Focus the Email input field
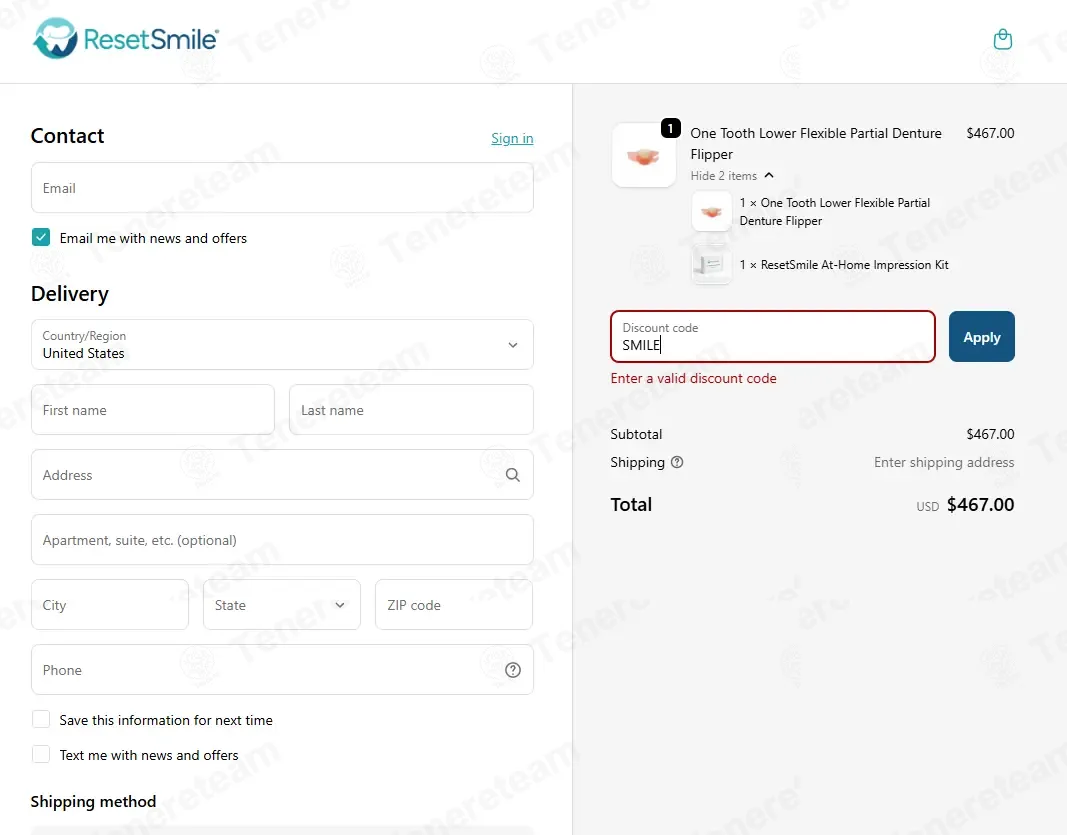Image resolution: width=1067 pixels, height=835 pixels. click(x=282, y=188)
